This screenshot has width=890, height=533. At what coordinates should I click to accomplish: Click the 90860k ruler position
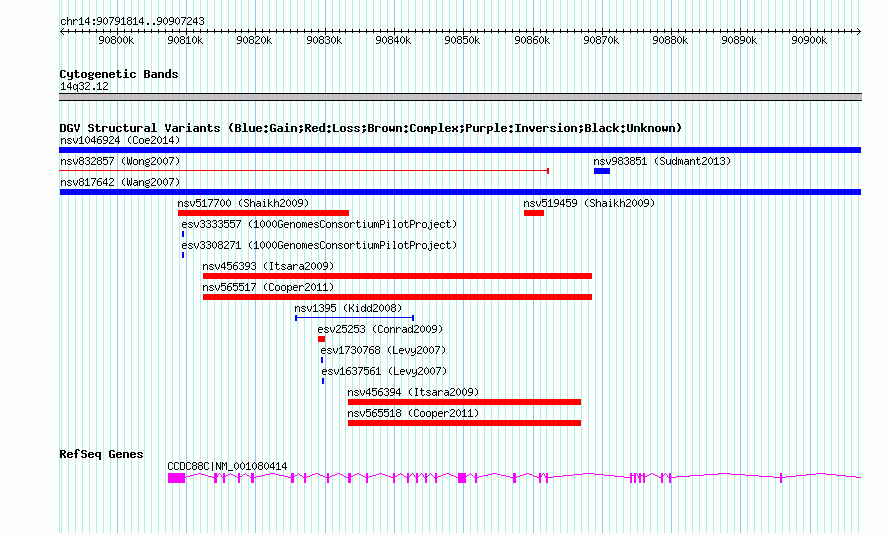(532, 40)
